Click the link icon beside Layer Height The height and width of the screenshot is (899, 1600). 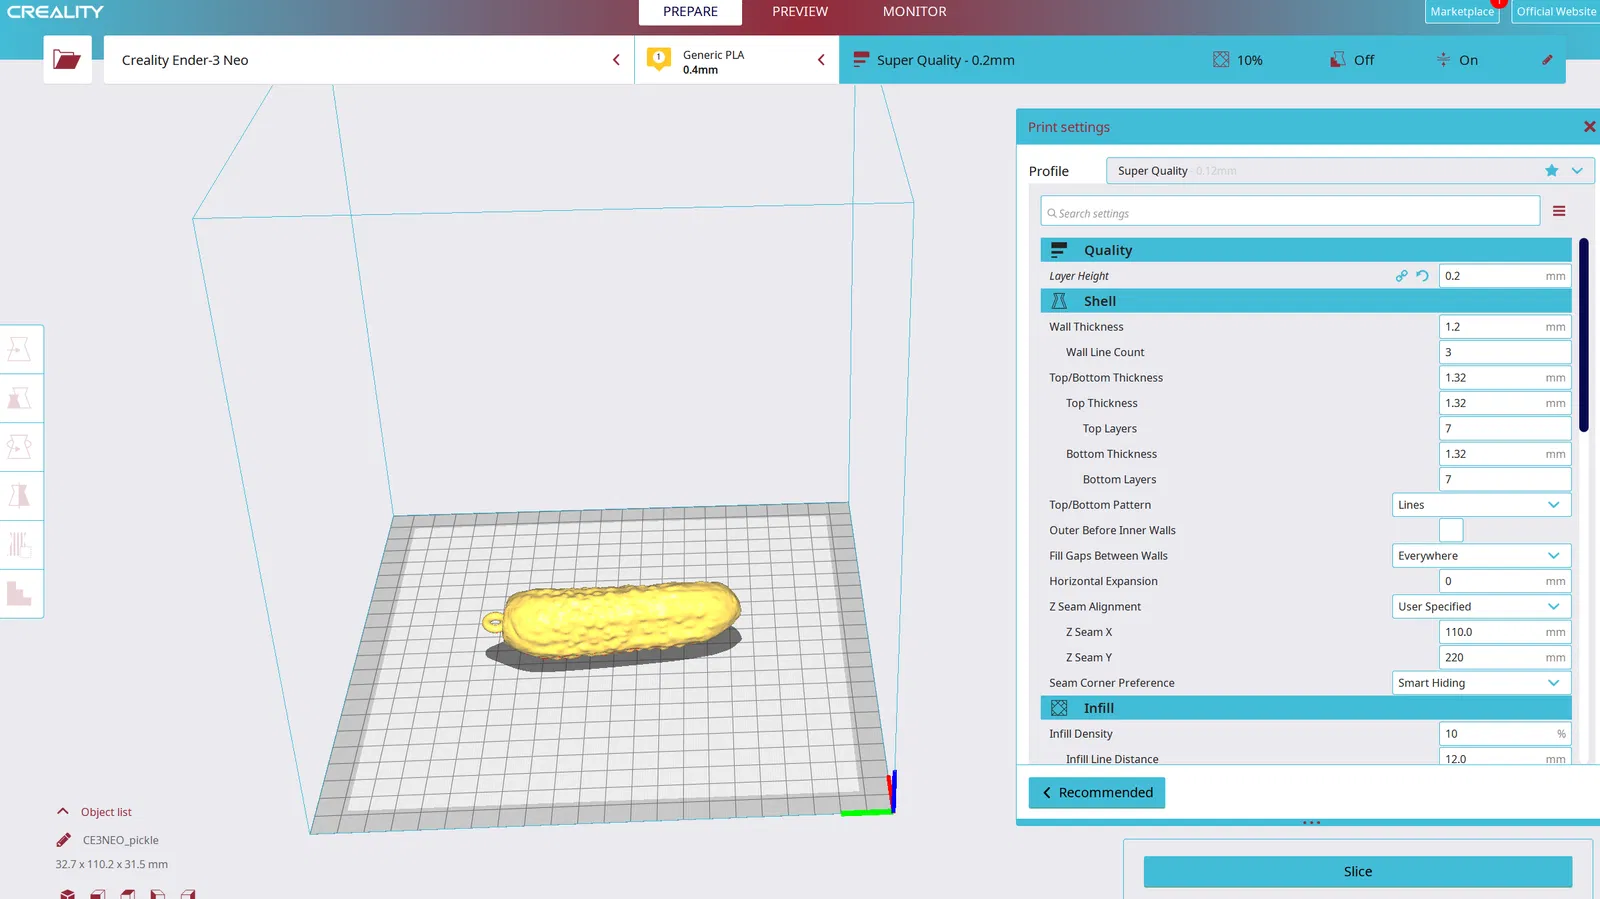coord(1401,276)
